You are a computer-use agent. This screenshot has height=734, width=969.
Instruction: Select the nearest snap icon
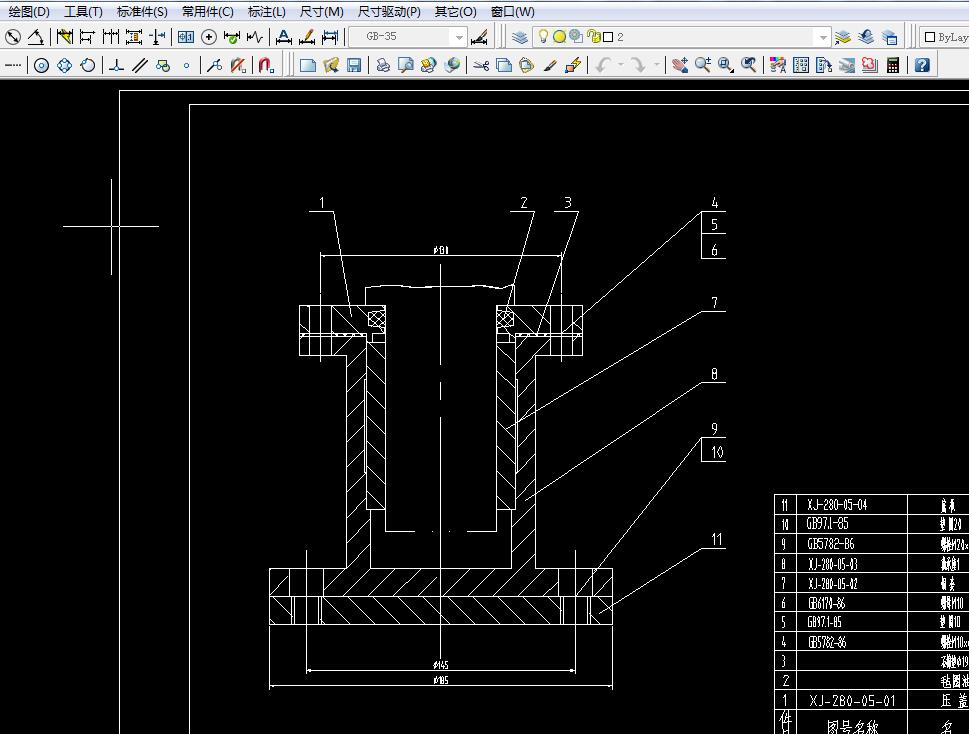coord(214,65)
